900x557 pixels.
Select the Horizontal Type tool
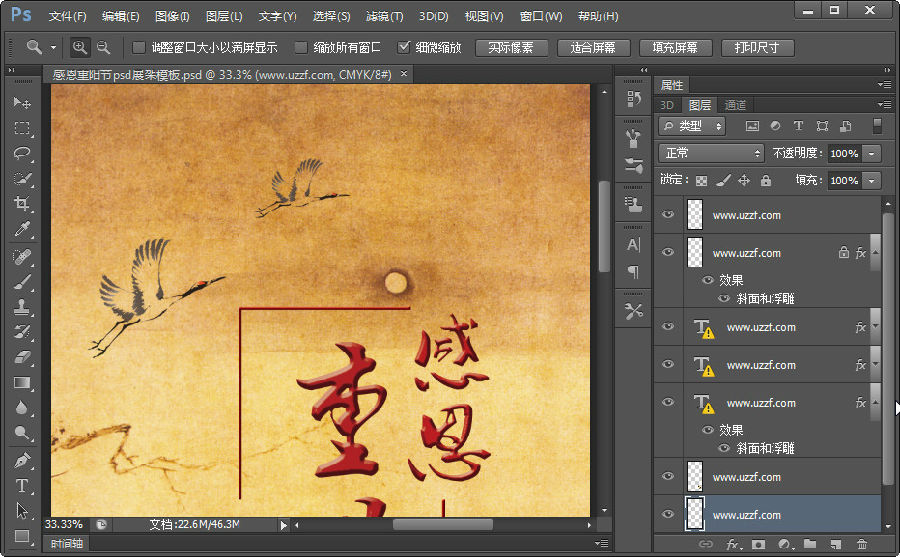coord(22,486)
